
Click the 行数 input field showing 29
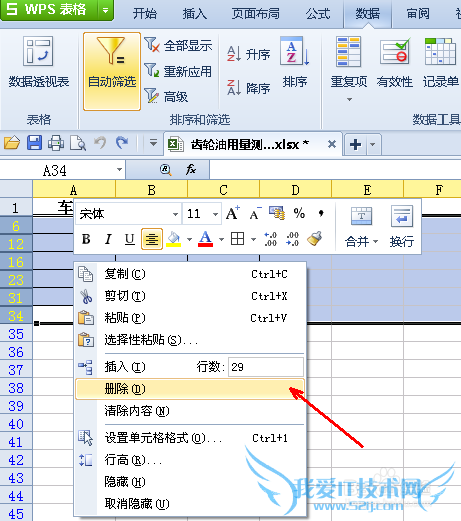point(266,367)
